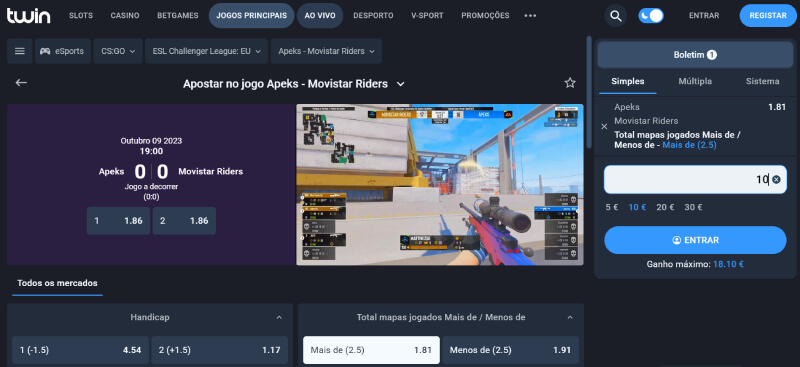This screenshot has width=800, height=367.
Task: Go back with the left arrow
Action: tap(21, 83)
